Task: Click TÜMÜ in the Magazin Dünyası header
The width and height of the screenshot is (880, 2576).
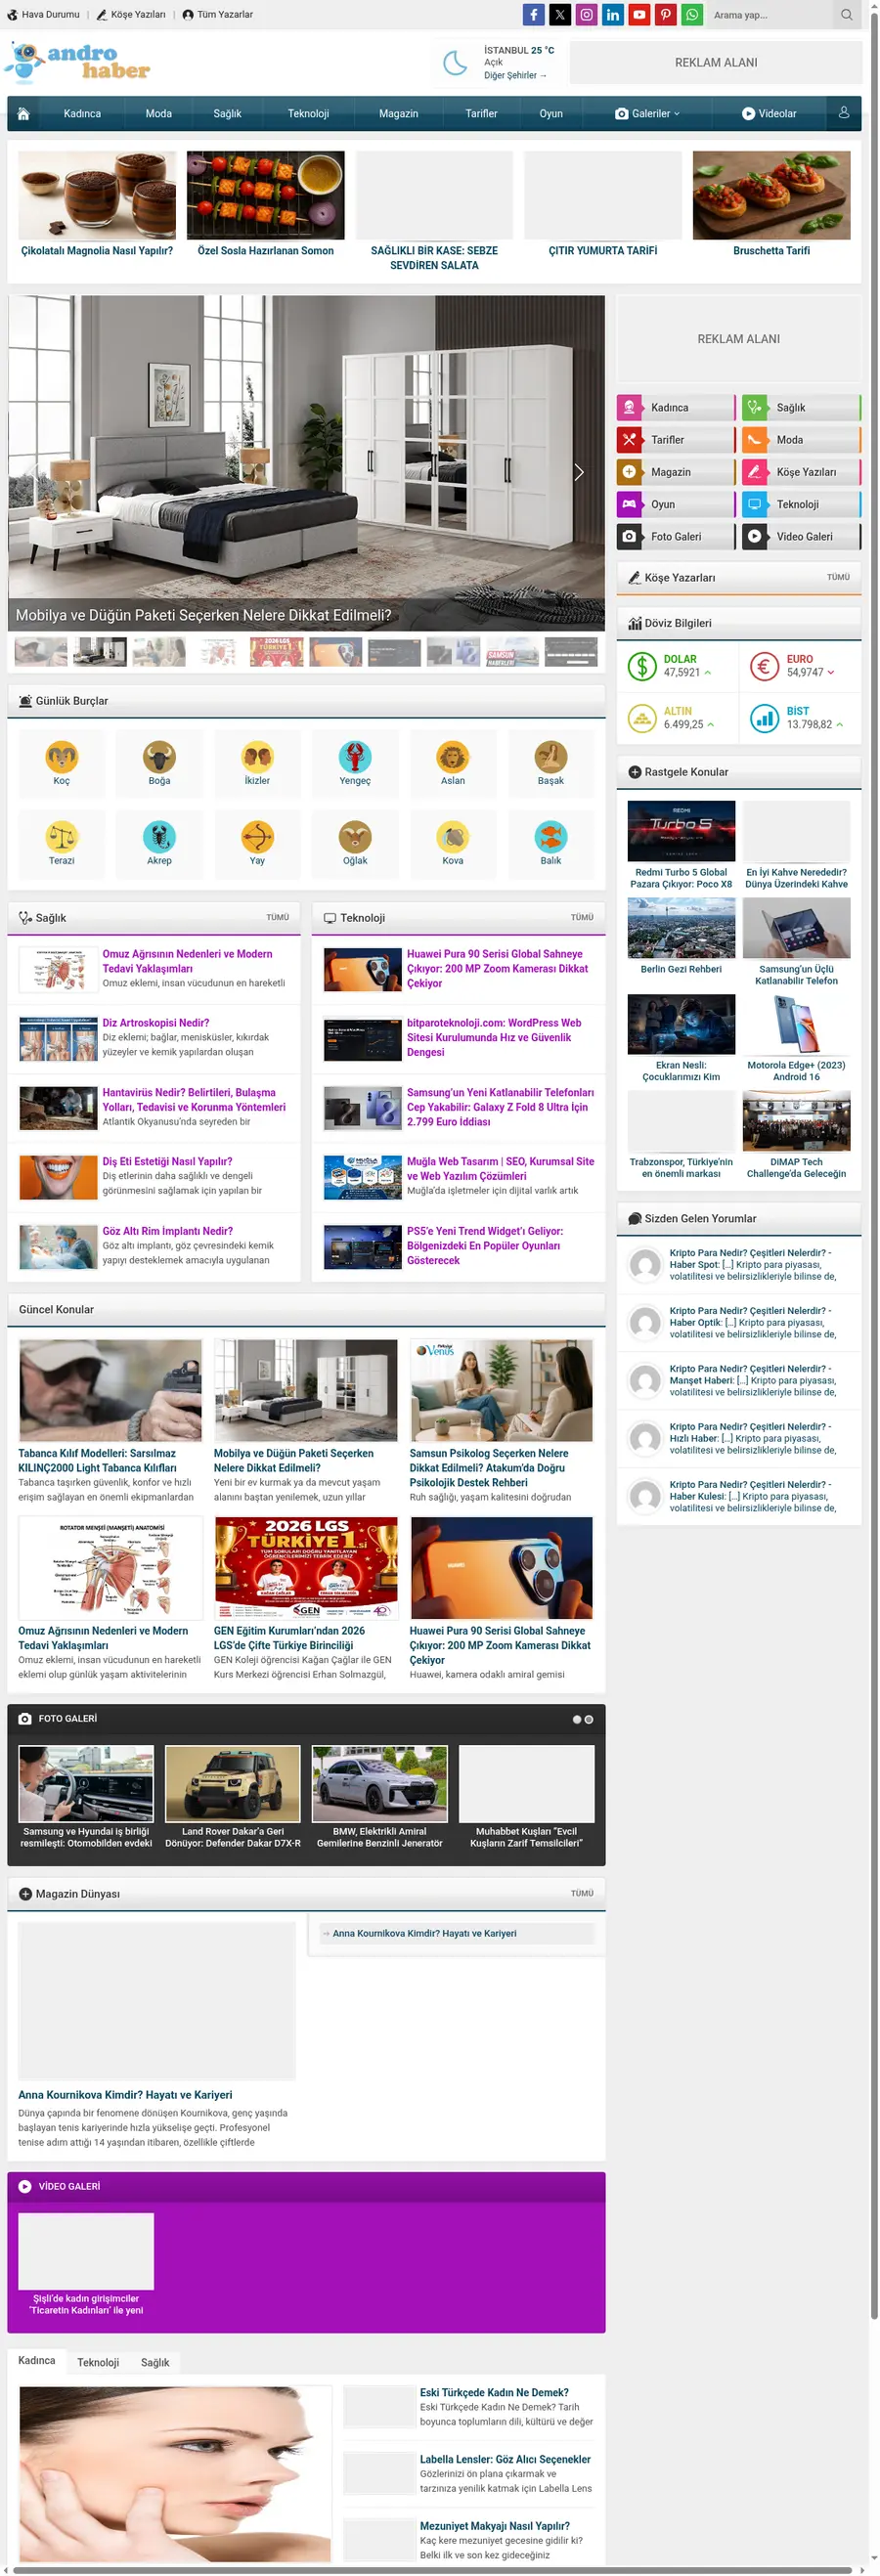Action: tap(582, 1893)
